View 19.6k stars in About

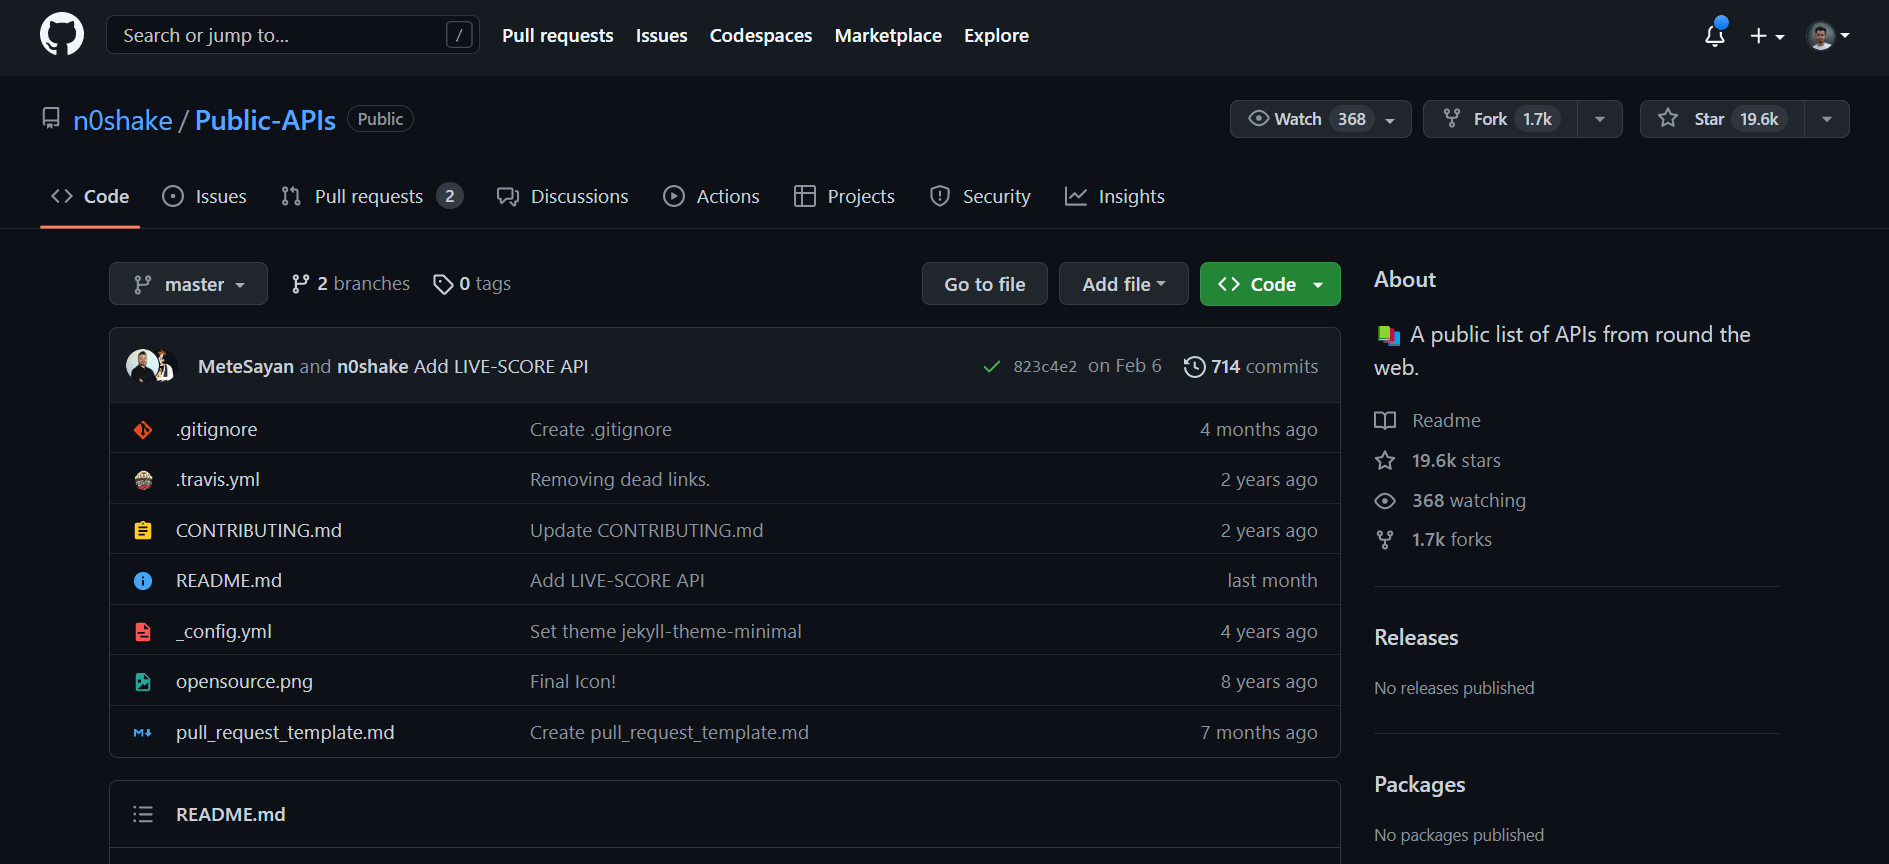coord(1438,460)
